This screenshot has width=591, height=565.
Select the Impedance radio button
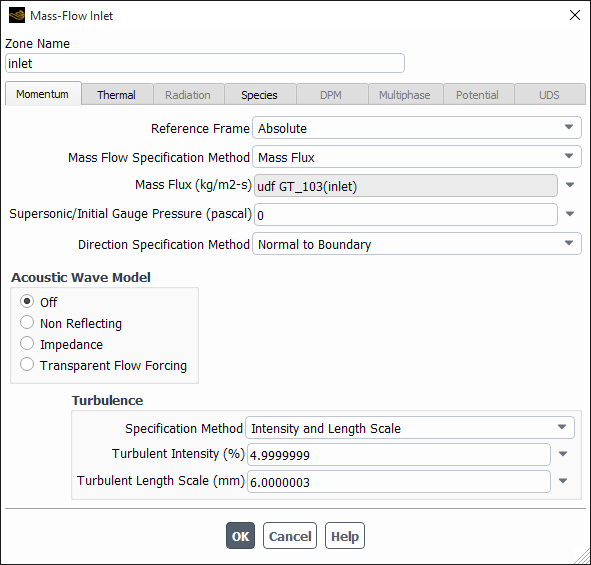click(27, 344)
